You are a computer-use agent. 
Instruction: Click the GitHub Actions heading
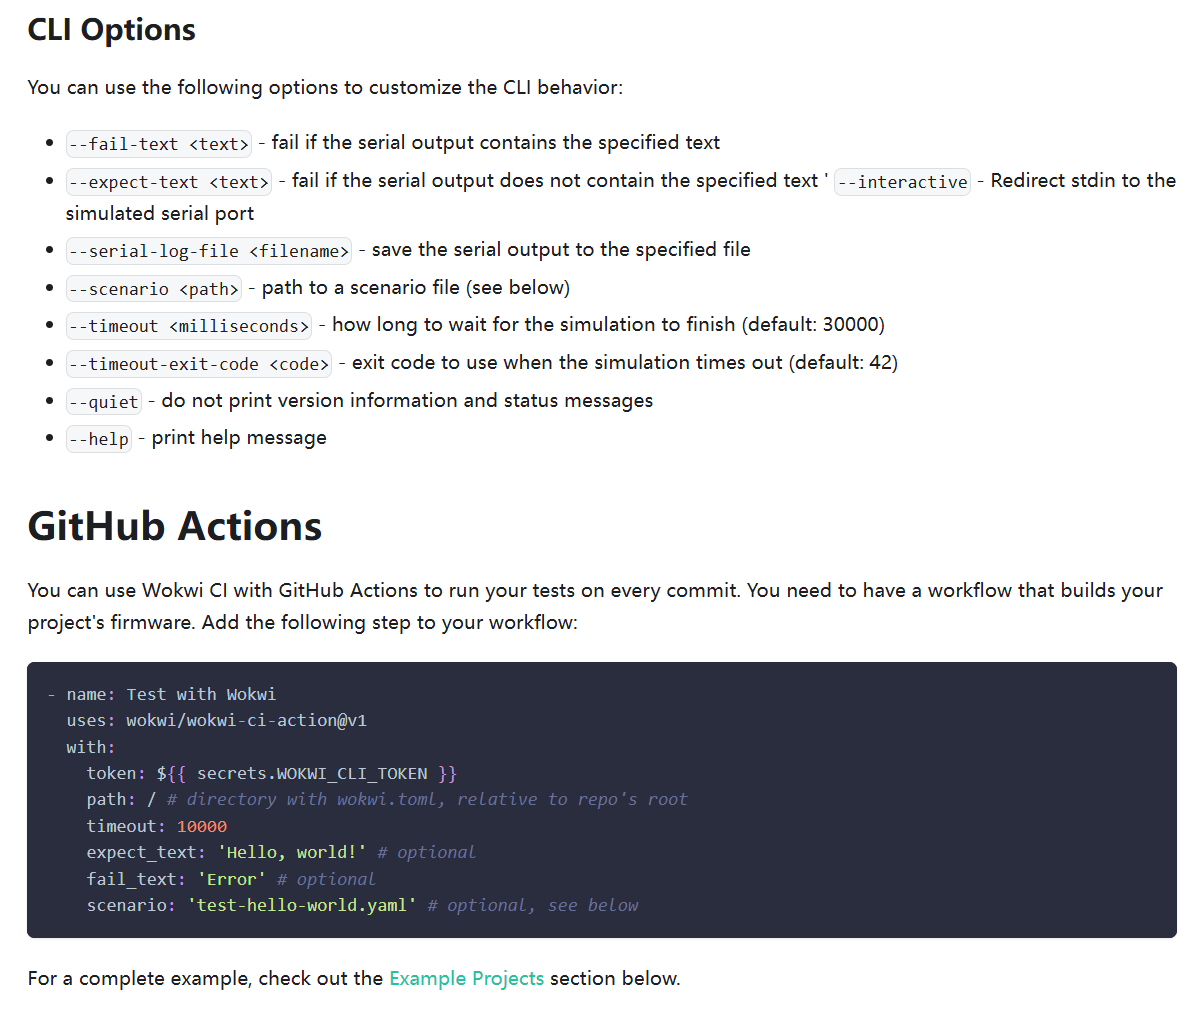[x=175, y=526]
